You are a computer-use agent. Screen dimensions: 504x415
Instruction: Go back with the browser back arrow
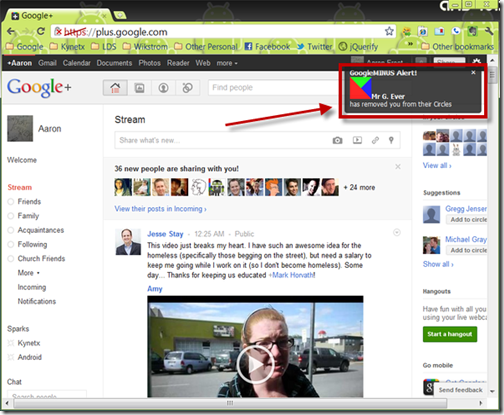click(x=11, y=32)
